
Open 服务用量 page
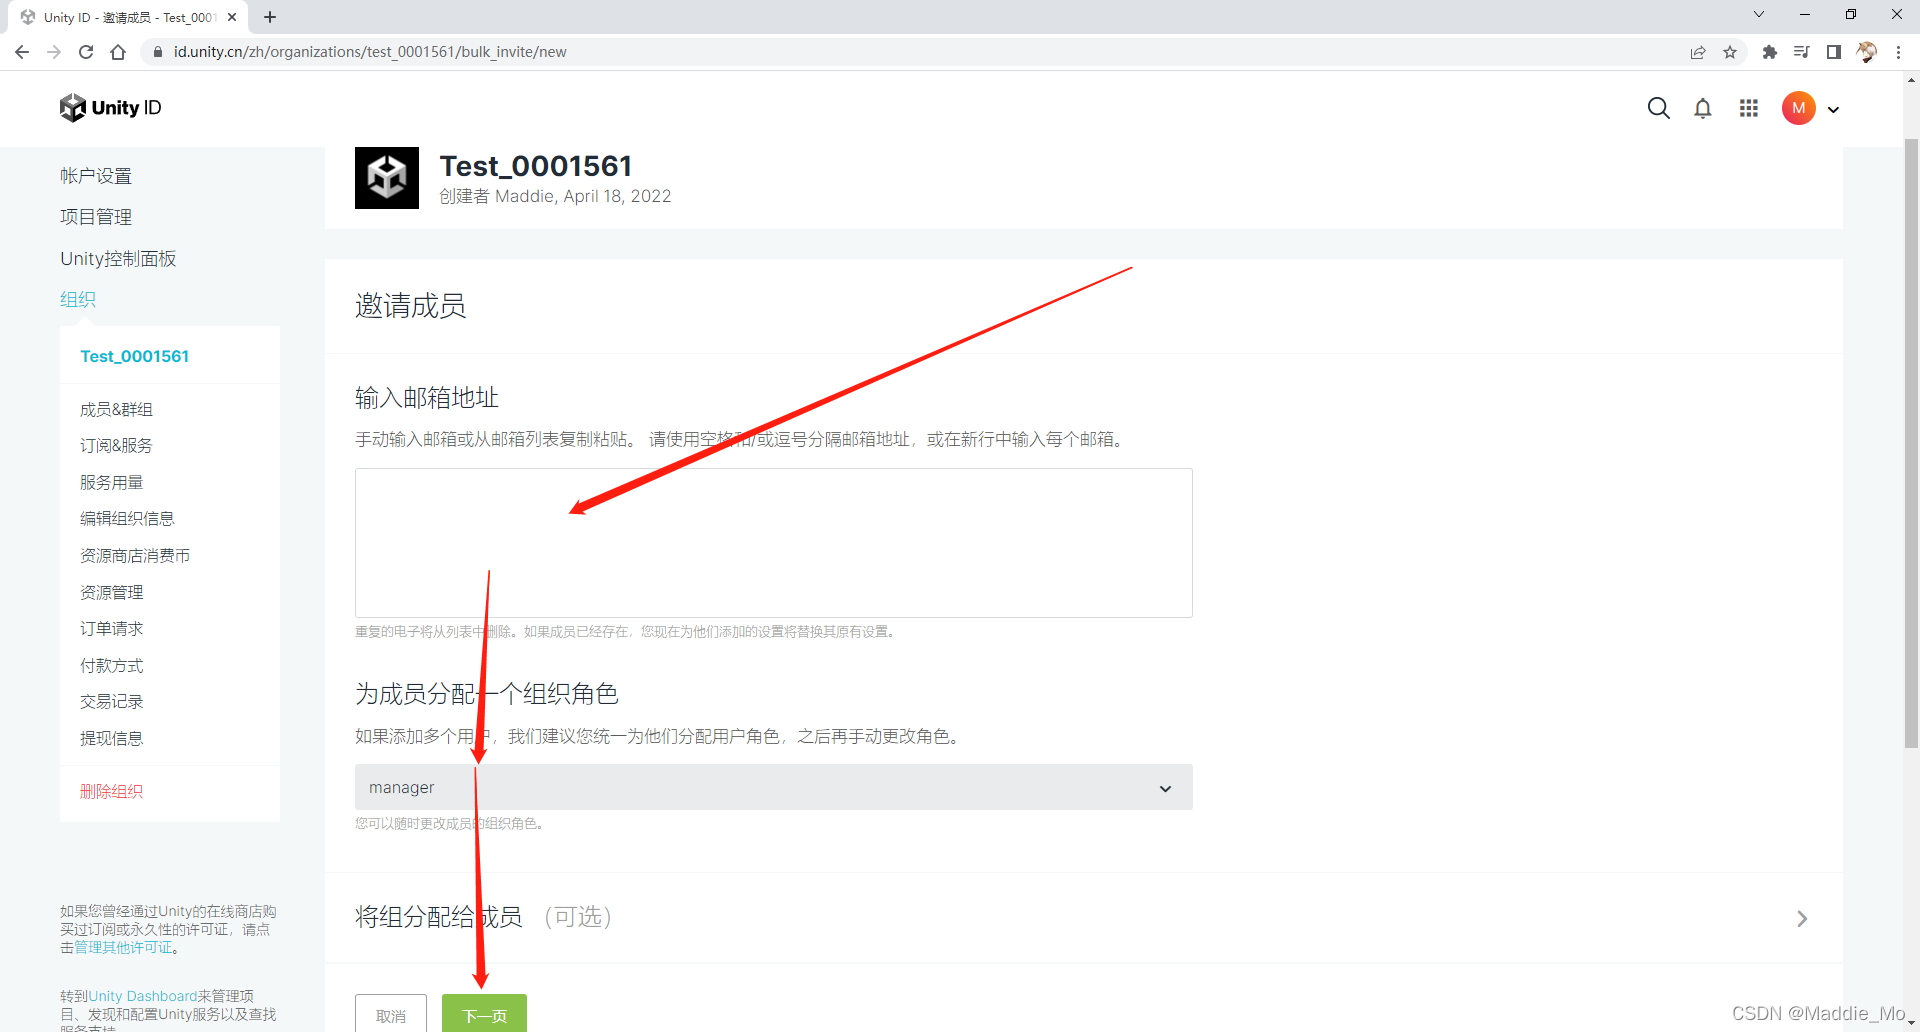[112, 482]
